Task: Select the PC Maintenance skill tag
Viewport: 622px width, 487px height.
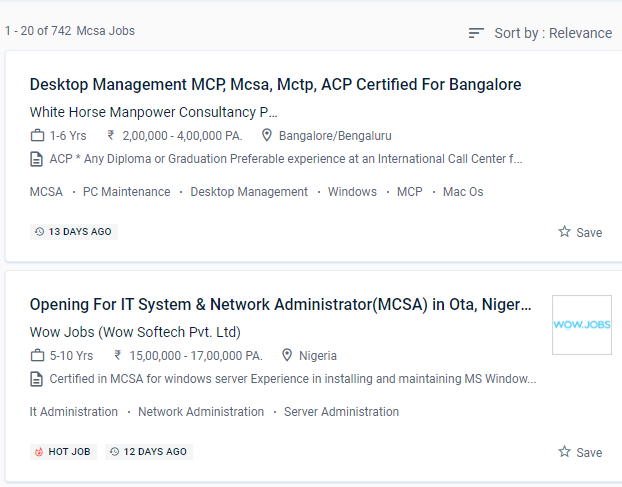Action: tap(126, 192)
